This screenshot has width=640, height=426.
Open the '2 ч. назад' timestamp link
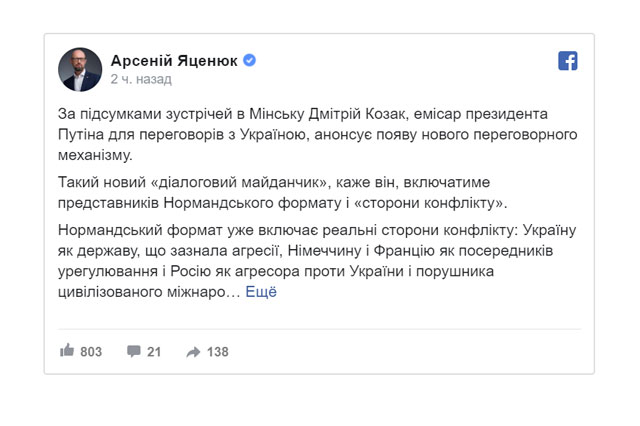(141, 79)
